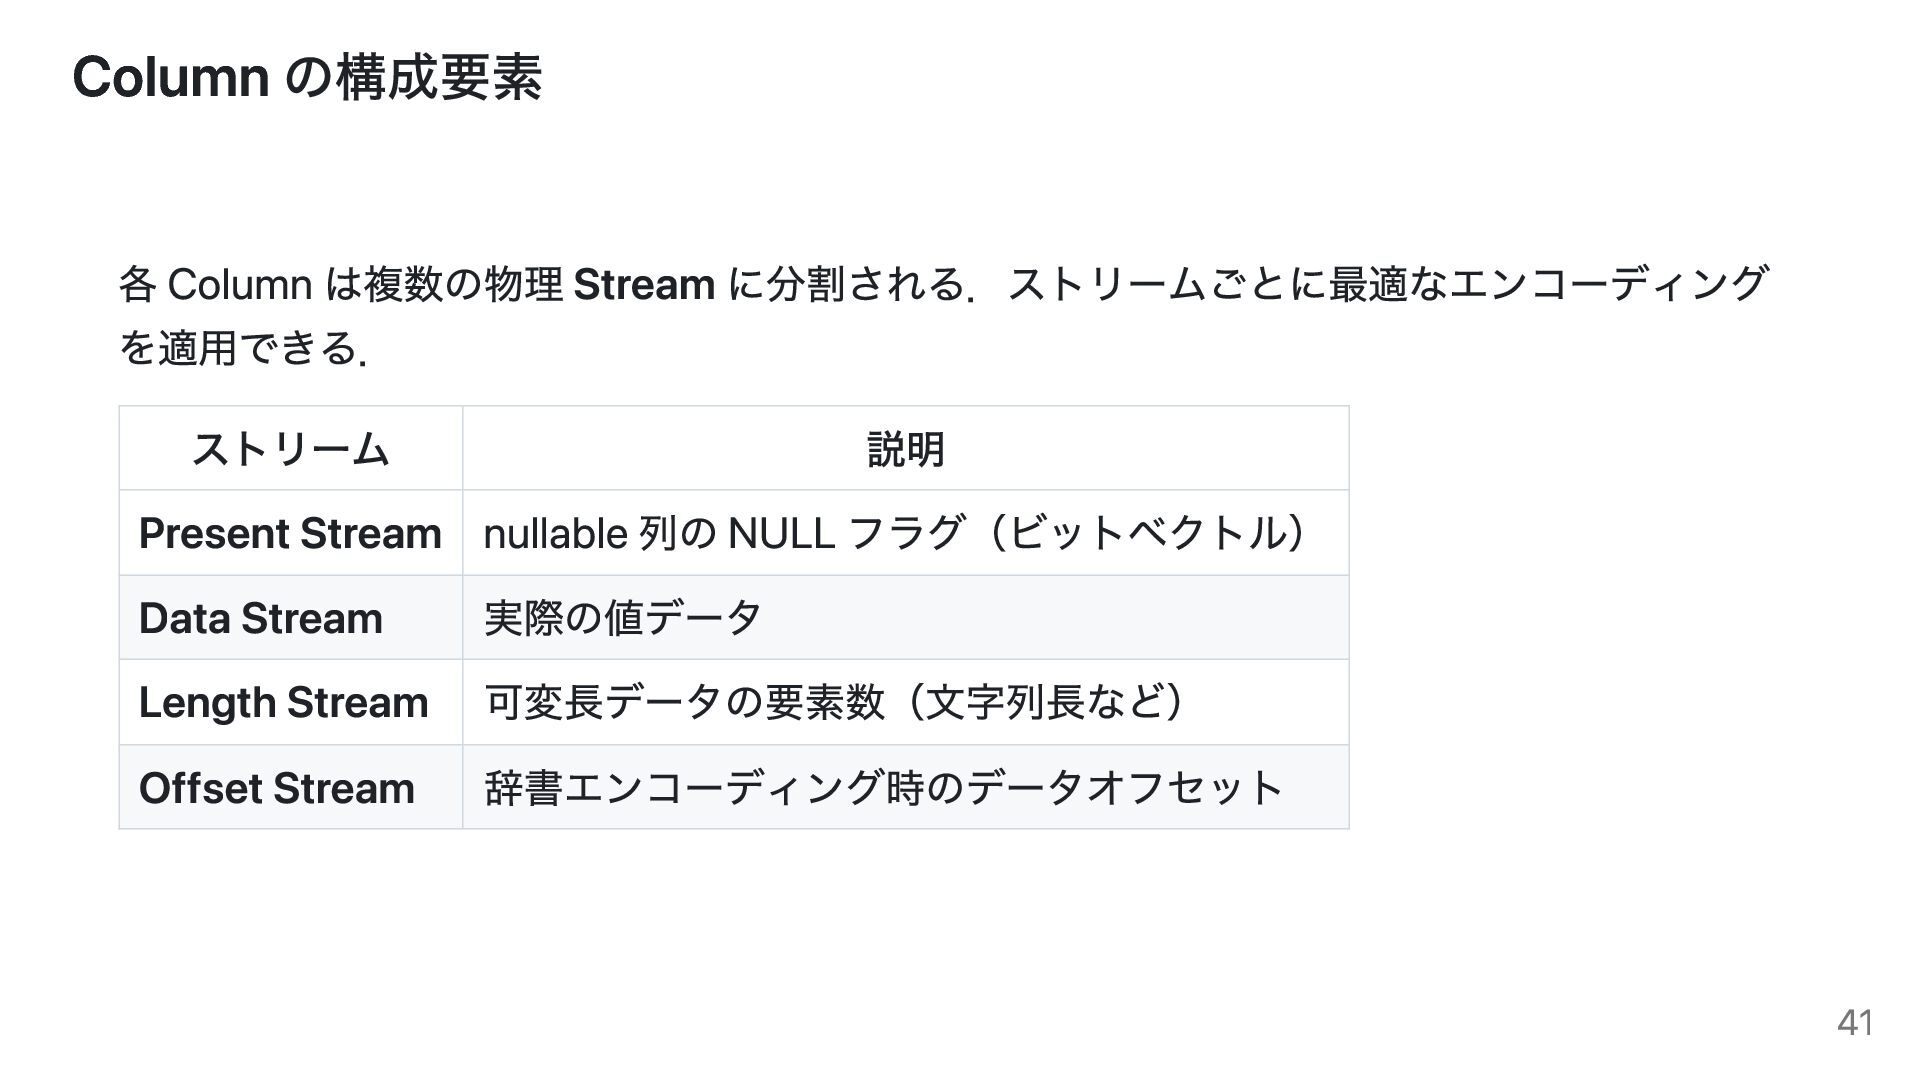Click the bold word Stream in paragraph
The height and width of the screenshot is (1080, 1920).
click(x=644, y=285)
